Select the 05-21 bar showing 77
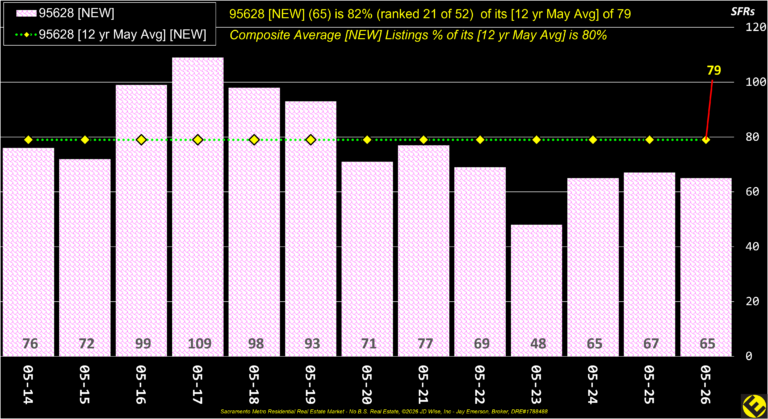The width and height of the screenshot is (768, 419). (424, 251)
